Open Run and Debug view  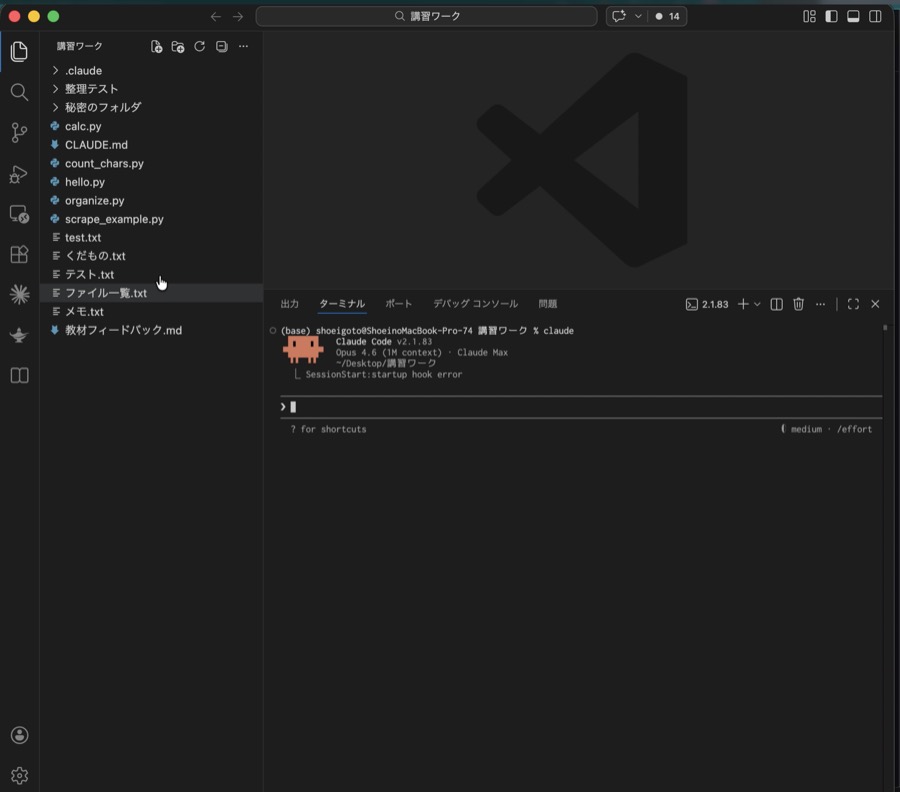[x=19, y=174]
